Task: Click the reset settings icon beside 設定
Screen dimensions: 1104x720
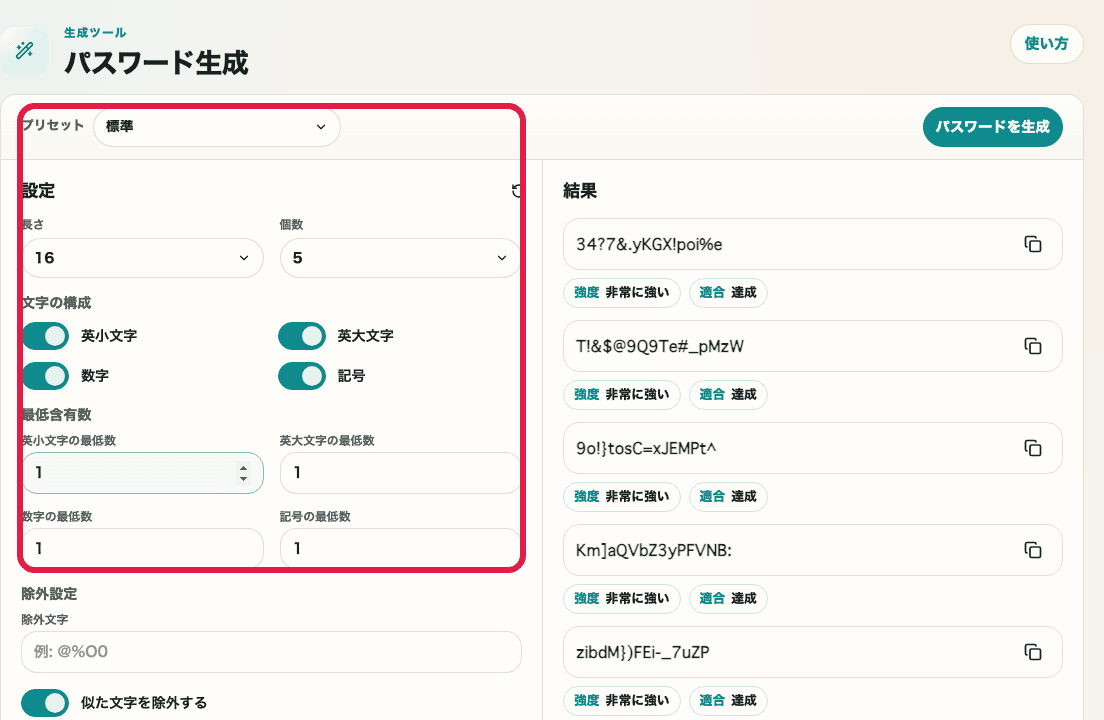Action: pos(516,190)
